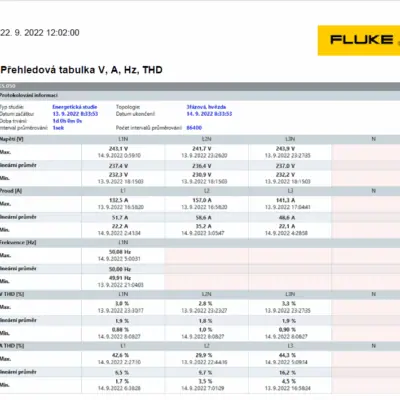Click the timestamp 13.9.2022 21:04:03
This screenshot has width=400, height=400.
pyautogui.click(x=121, y=285)
